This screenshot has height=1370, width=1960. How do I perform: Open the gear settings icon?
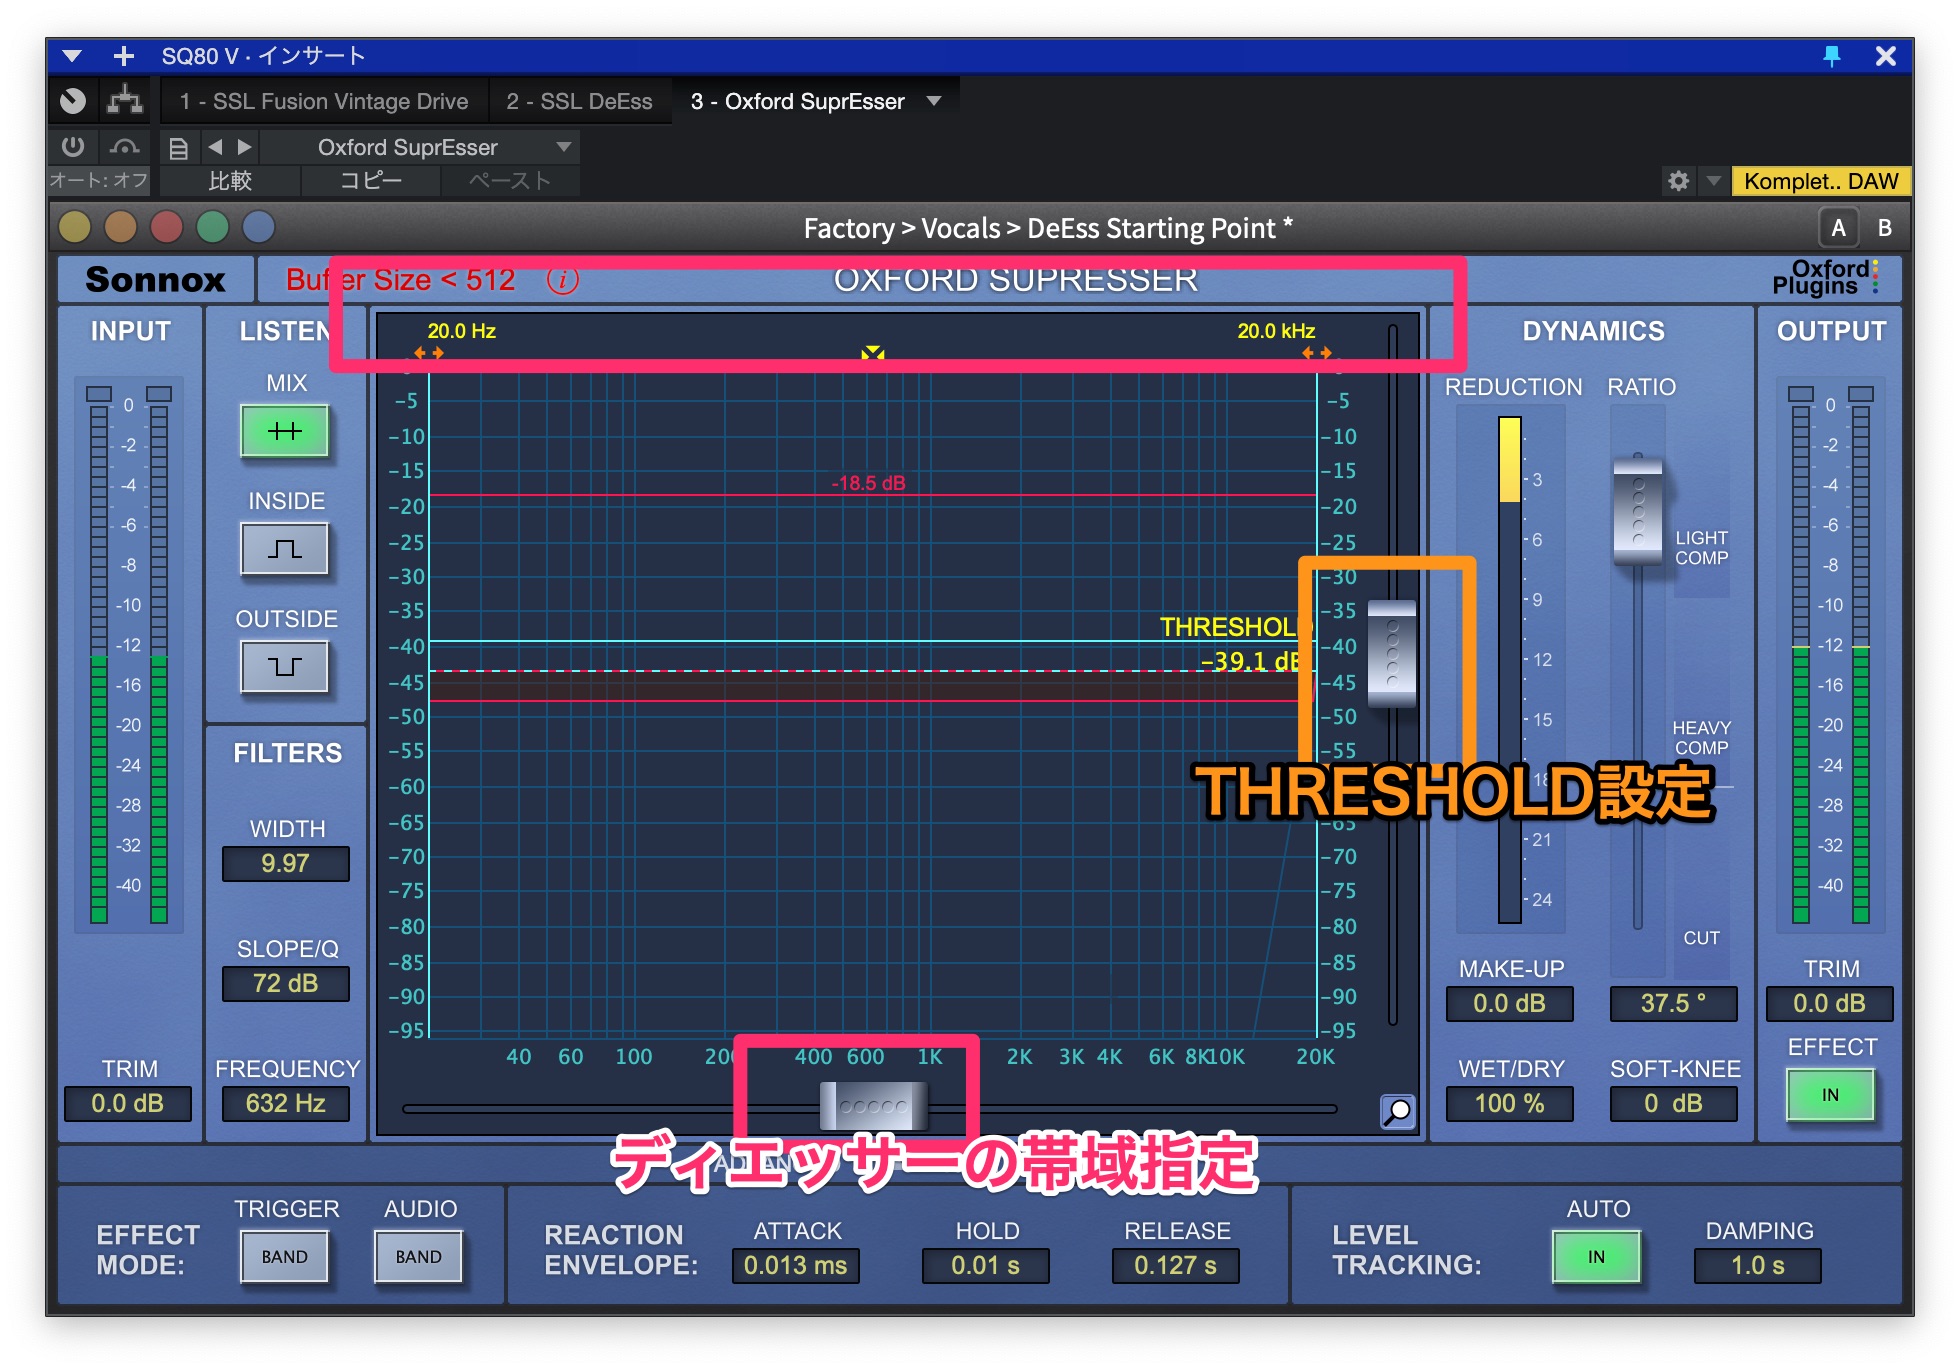[x=1678, y=181]
